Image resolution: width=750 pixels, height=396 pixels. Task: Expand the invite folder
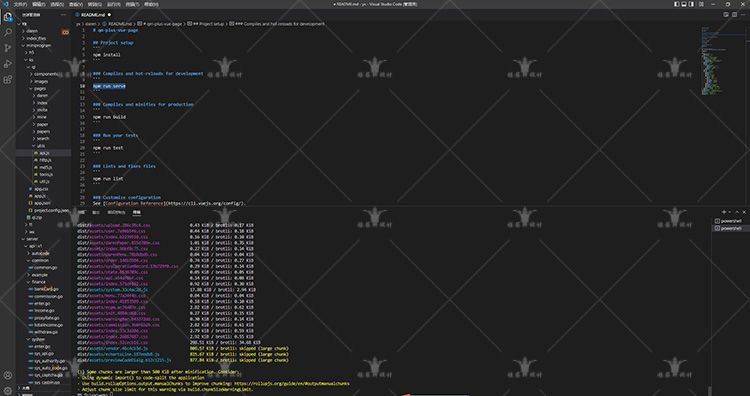[x=43, y=110]
